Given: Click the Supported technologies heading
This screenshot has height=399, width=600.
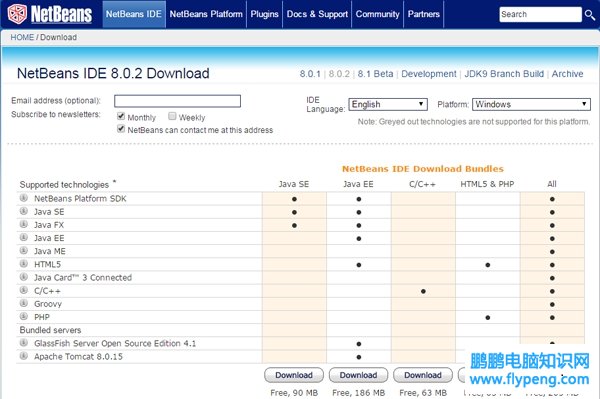Looking at the screenshot, I should pos(64,185).
